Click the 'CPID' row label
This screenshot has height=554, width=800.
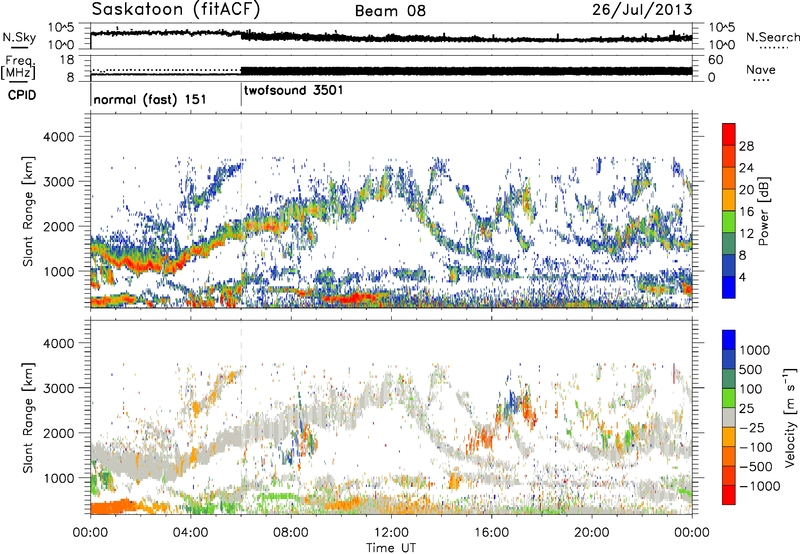pyautogui.click(x=22, y=95)
